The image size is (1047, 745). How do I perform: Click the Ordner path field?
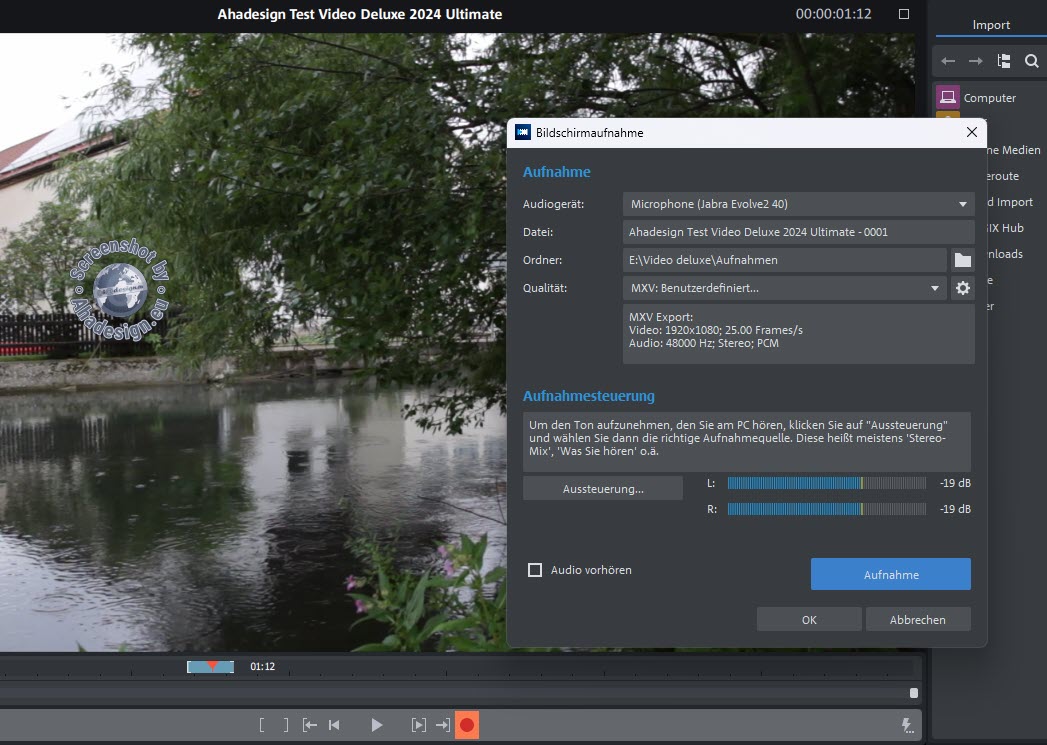point(785,260)
